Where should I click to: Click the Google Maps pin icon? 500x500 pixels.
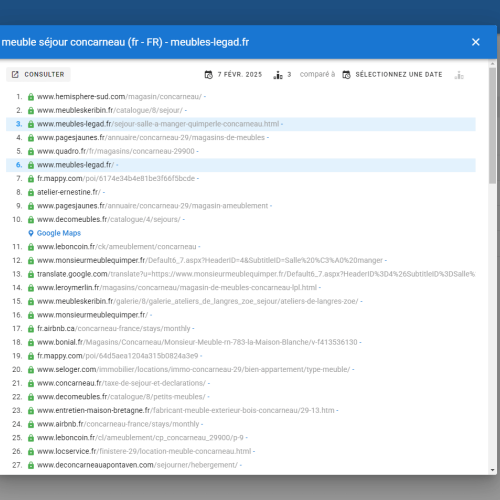click(31, 233)
